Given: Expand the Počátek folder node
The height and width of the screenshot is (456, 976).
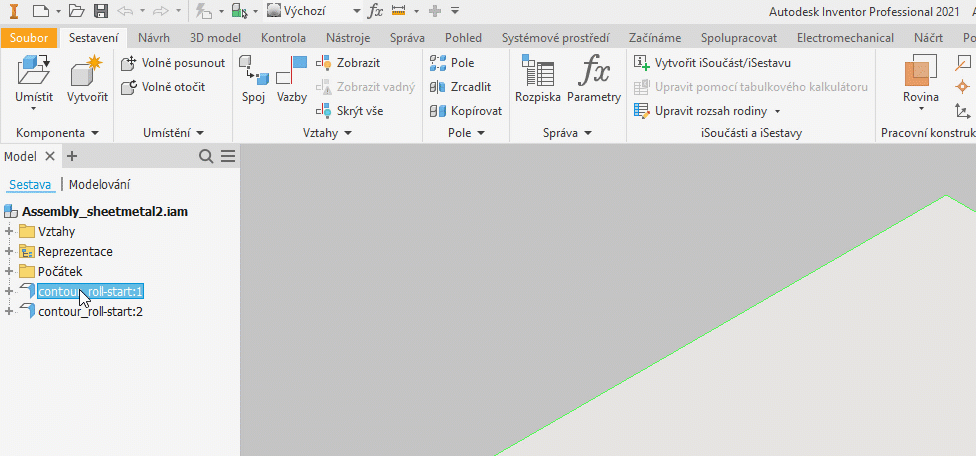Looking at the screenshot, I should (9, 272).
